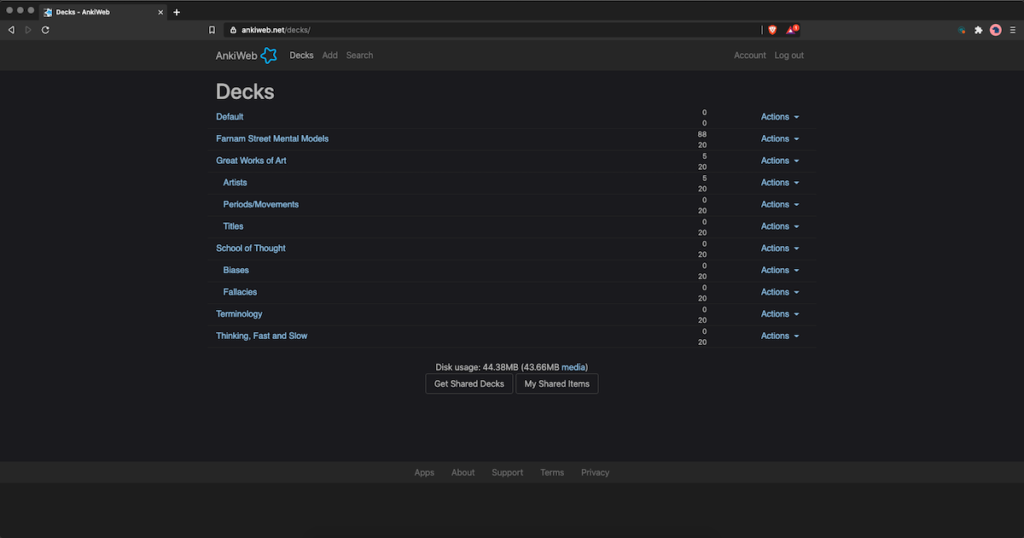Click the AnkiWeb brand text
Screen dimensions: 1024x538
tap(236, 55)
